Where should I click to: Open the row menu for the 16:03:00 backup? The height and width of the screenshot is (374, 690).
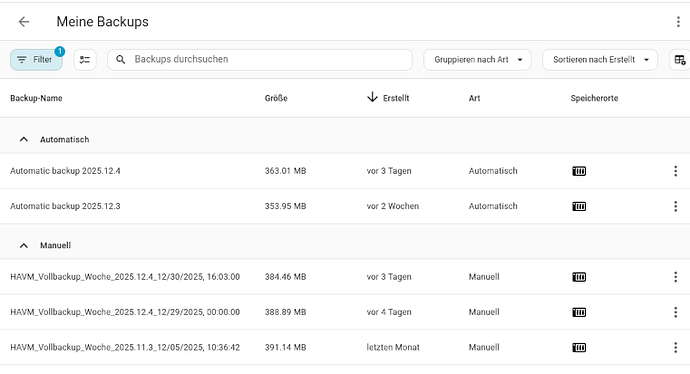pyautogui.click(x=675, y=277)
